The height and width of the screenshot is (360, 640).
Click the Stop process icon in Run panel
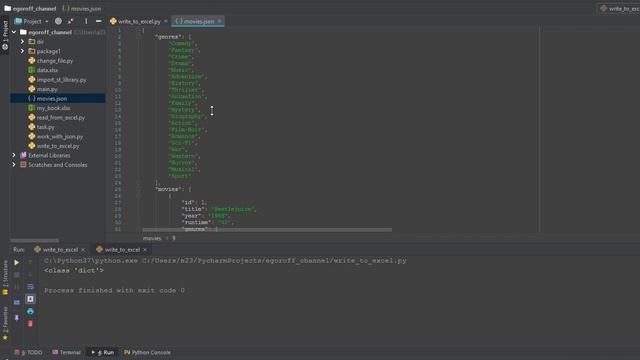point(17,275)
